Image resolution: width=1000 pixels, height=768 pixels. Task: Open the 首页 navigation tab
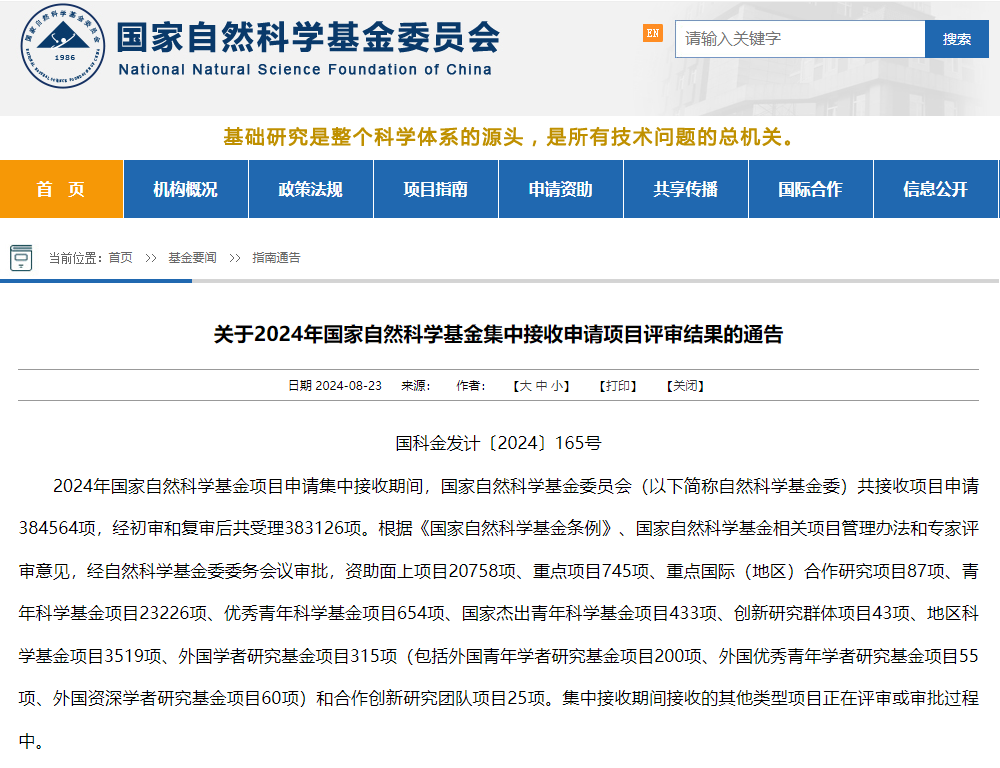[x=61, y=189]
